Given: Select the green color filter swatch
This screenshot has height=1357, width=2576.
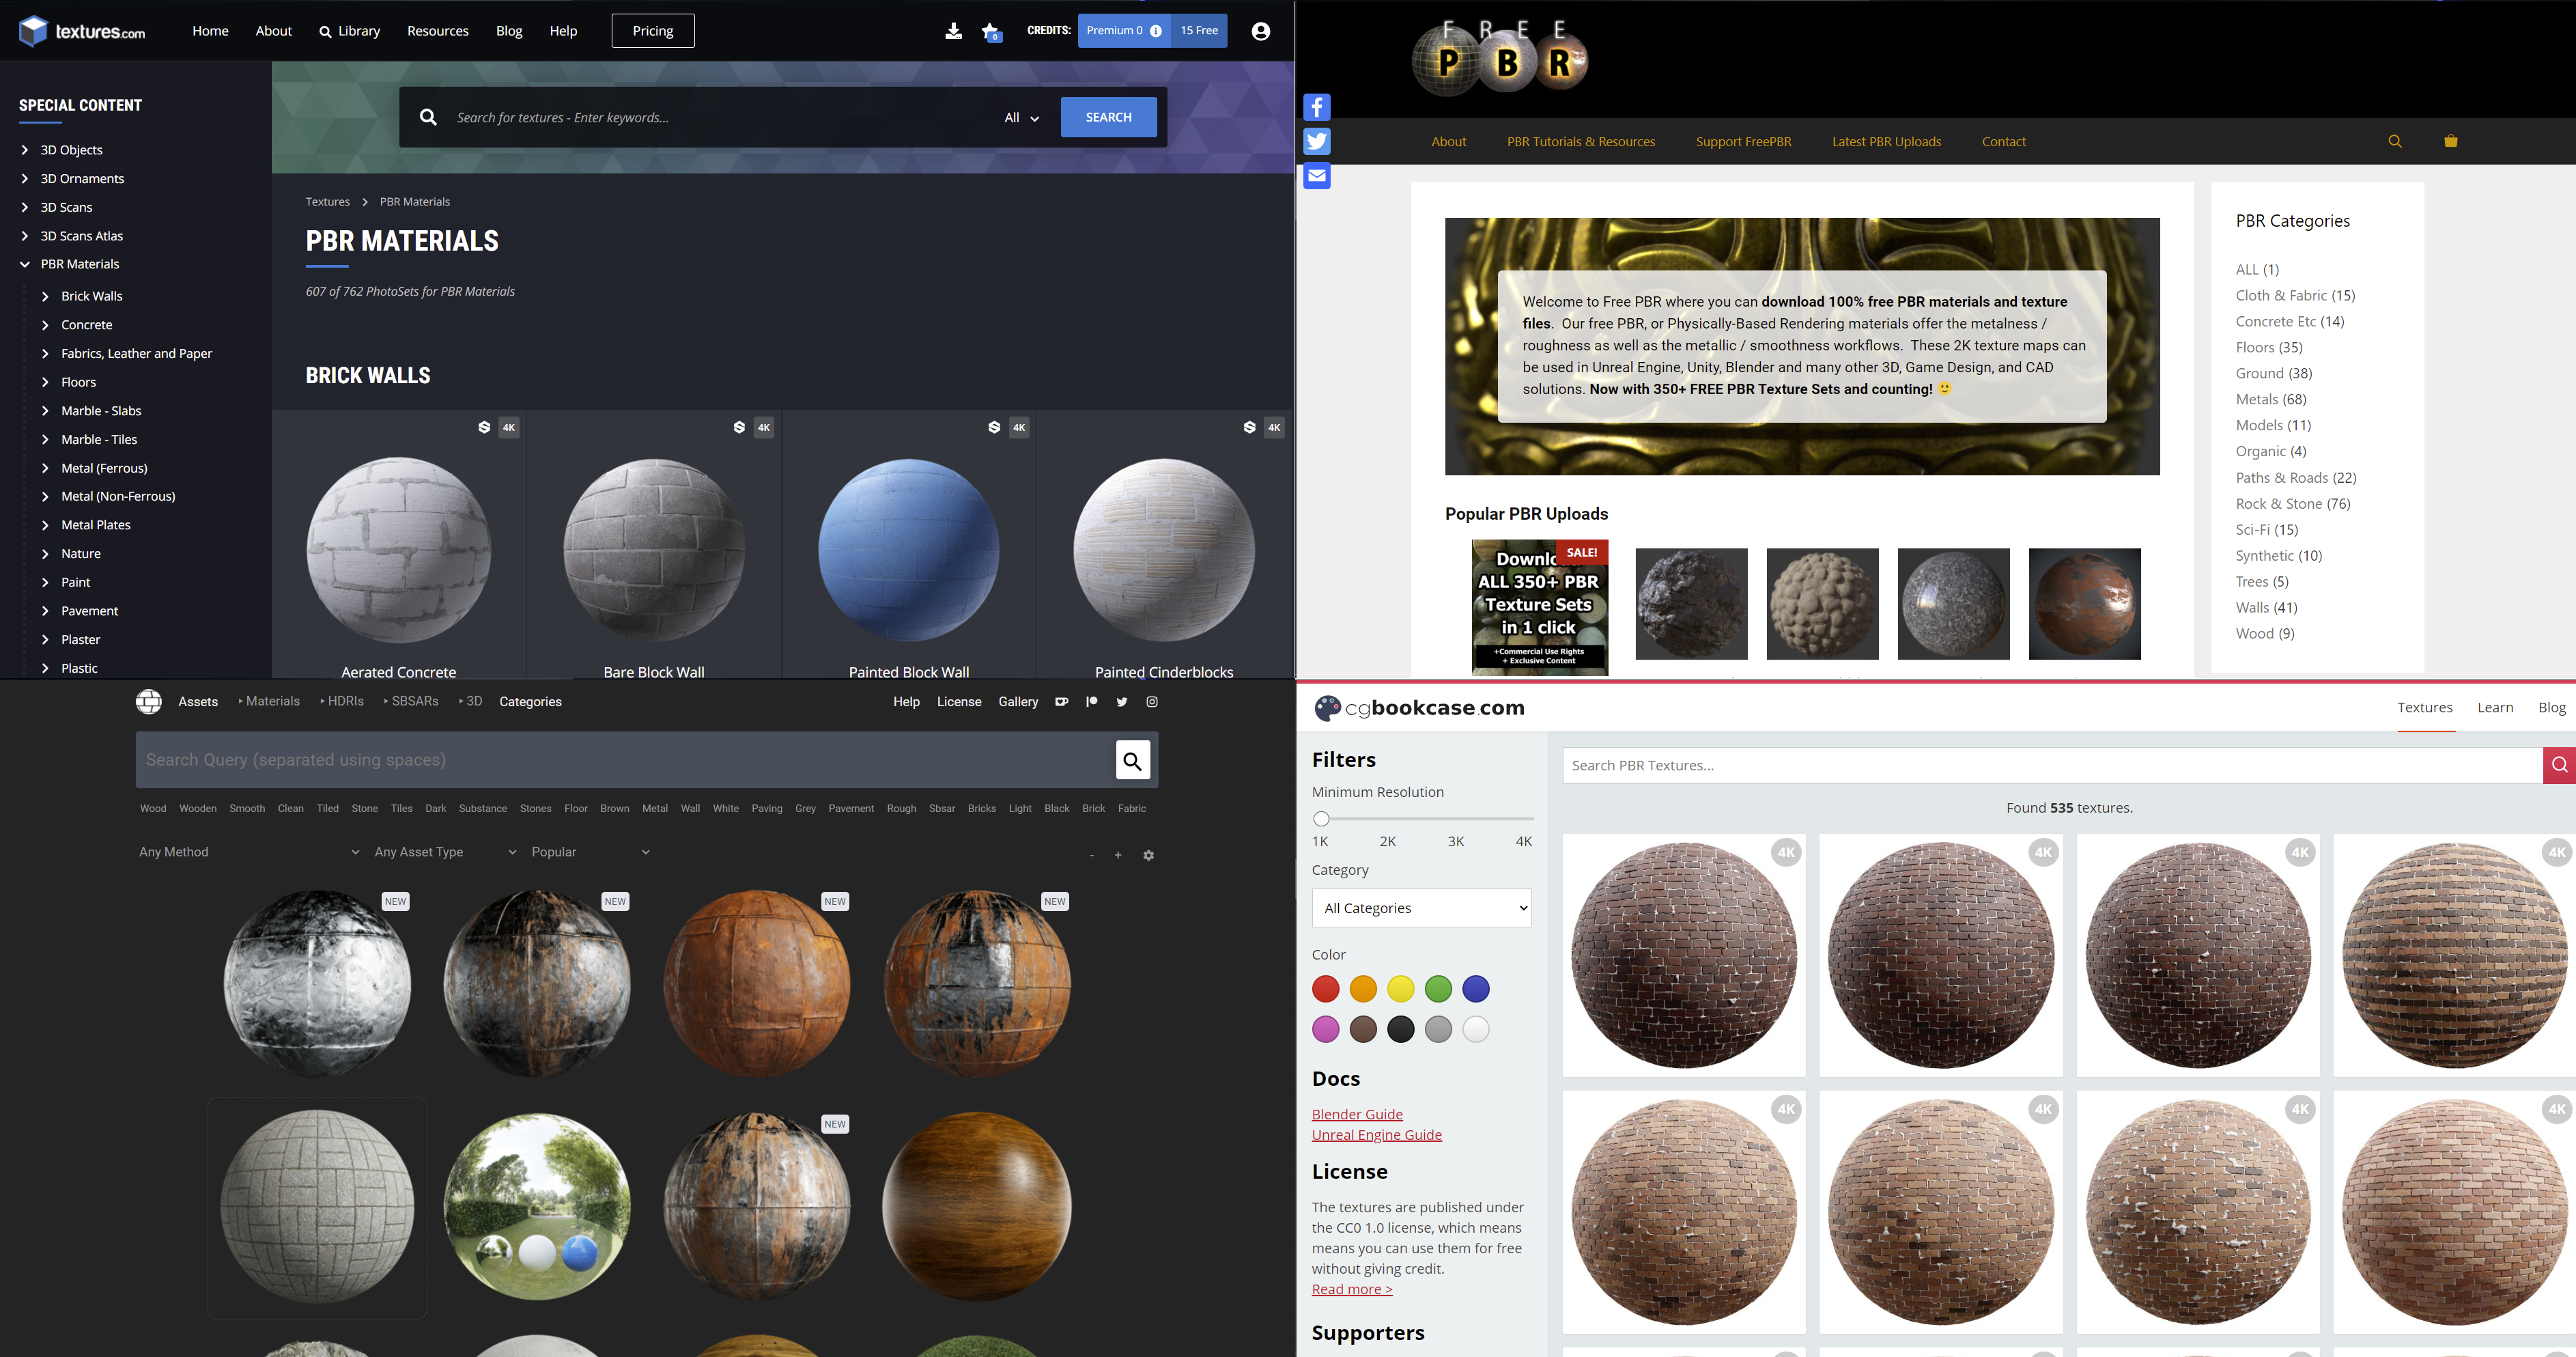Looking at the screenshot, I should pos(1438,989).
